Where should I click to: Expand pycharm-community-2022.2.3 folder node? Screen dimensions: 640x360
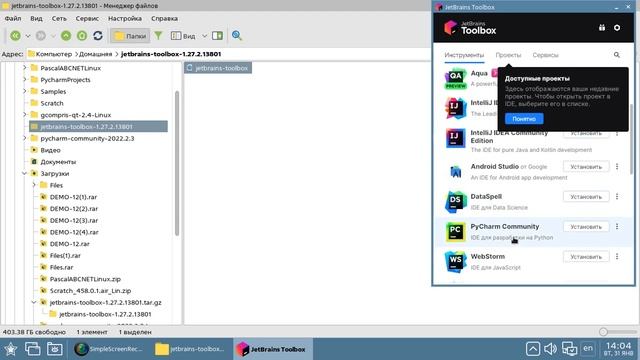tap(24, 138)
